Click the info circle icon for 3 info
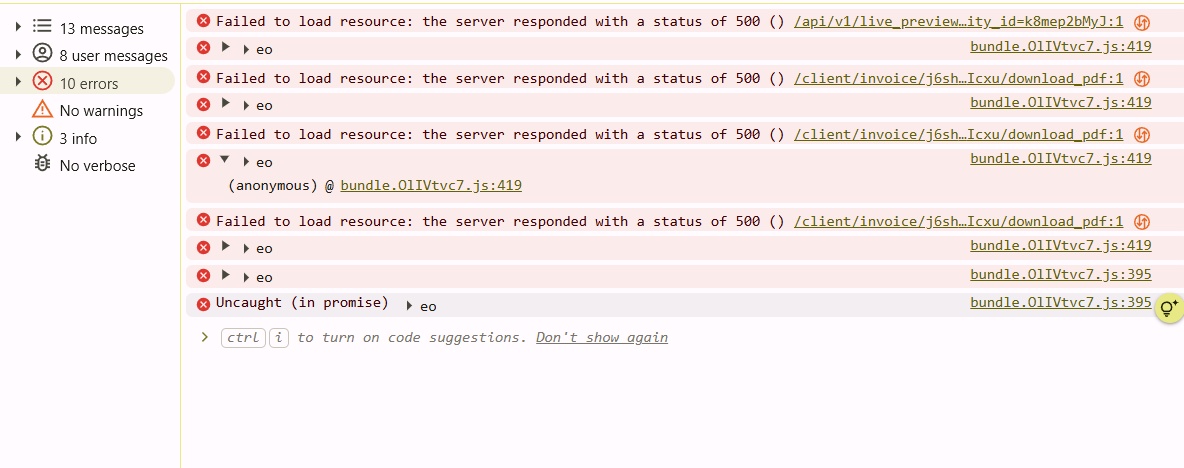Screen dimensions: 1184x468 [x=42, y=138]
